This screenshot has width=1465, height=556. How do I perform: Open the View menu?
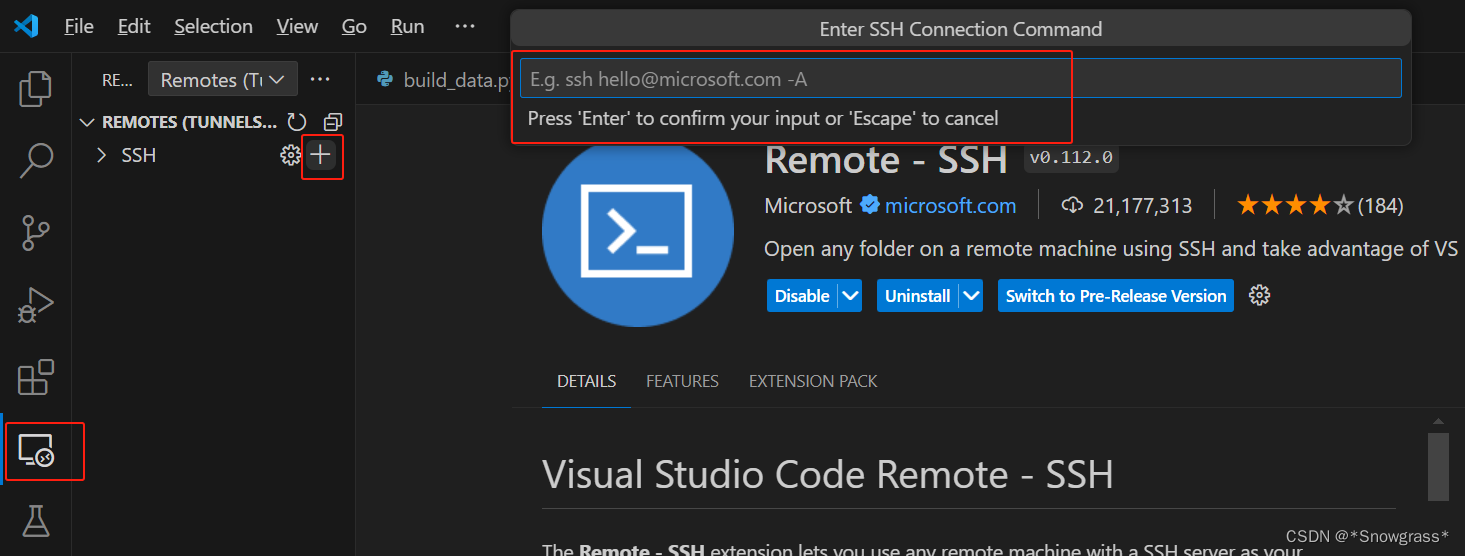coord(297,26)
